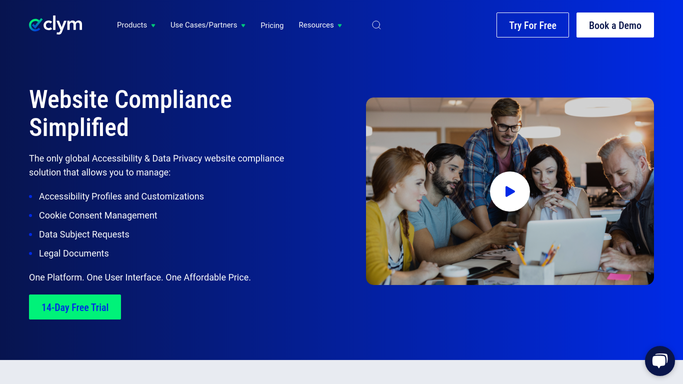Click the Clym logo
The height and width of the screenshot is (384, 683).
tap(55, 25)
